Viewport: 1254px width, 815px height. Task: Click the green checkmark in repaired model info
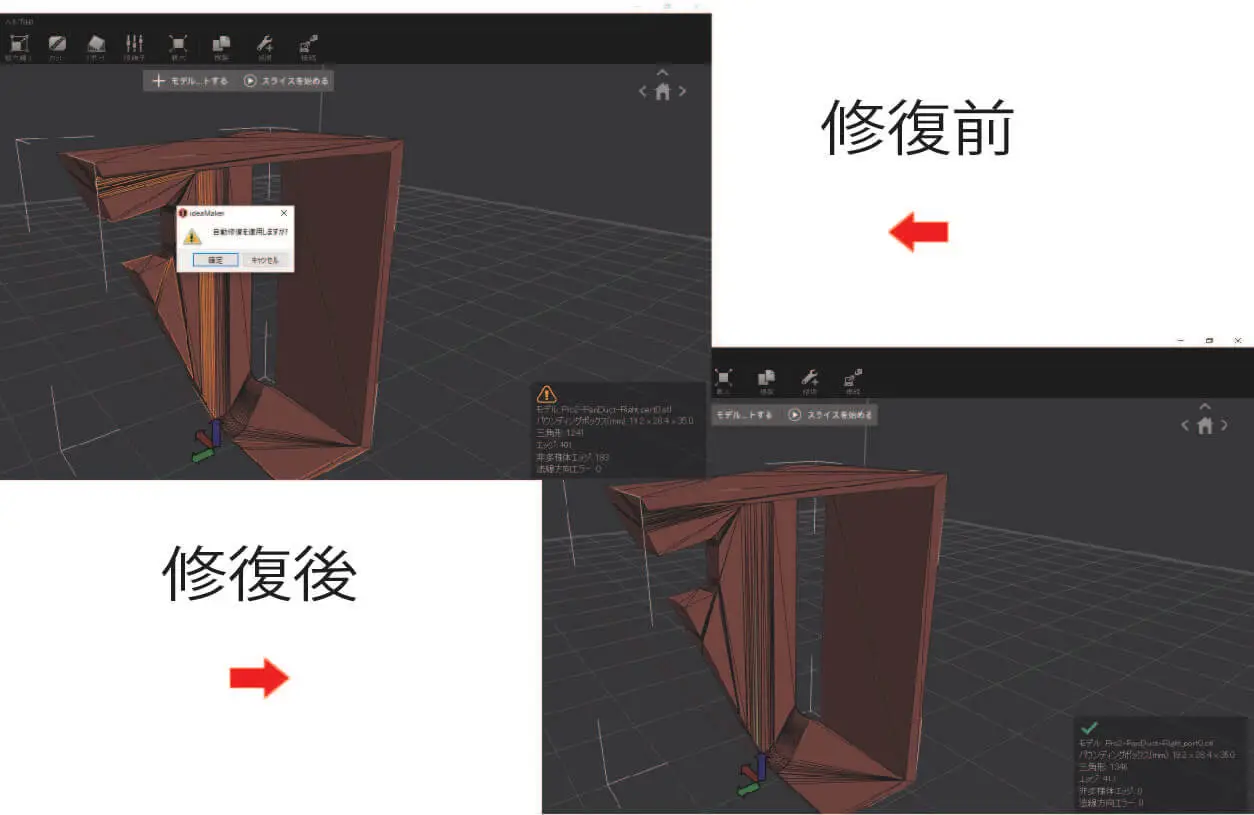point(1091,728)
